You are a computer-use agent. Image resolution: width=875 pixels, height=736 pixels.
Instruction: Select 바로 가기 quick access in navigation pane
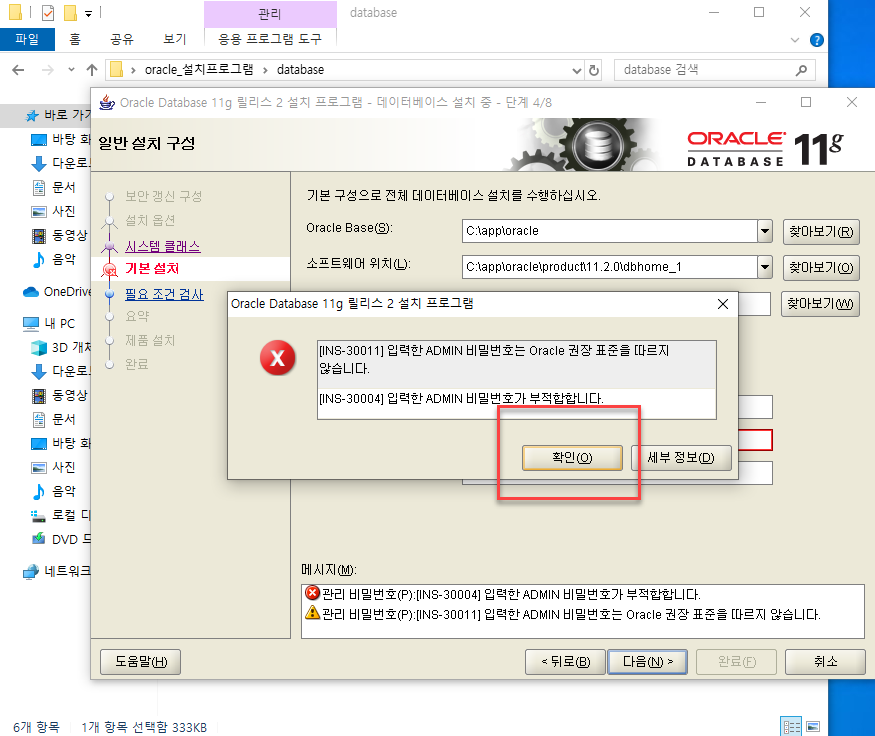(x=58, y=115)
